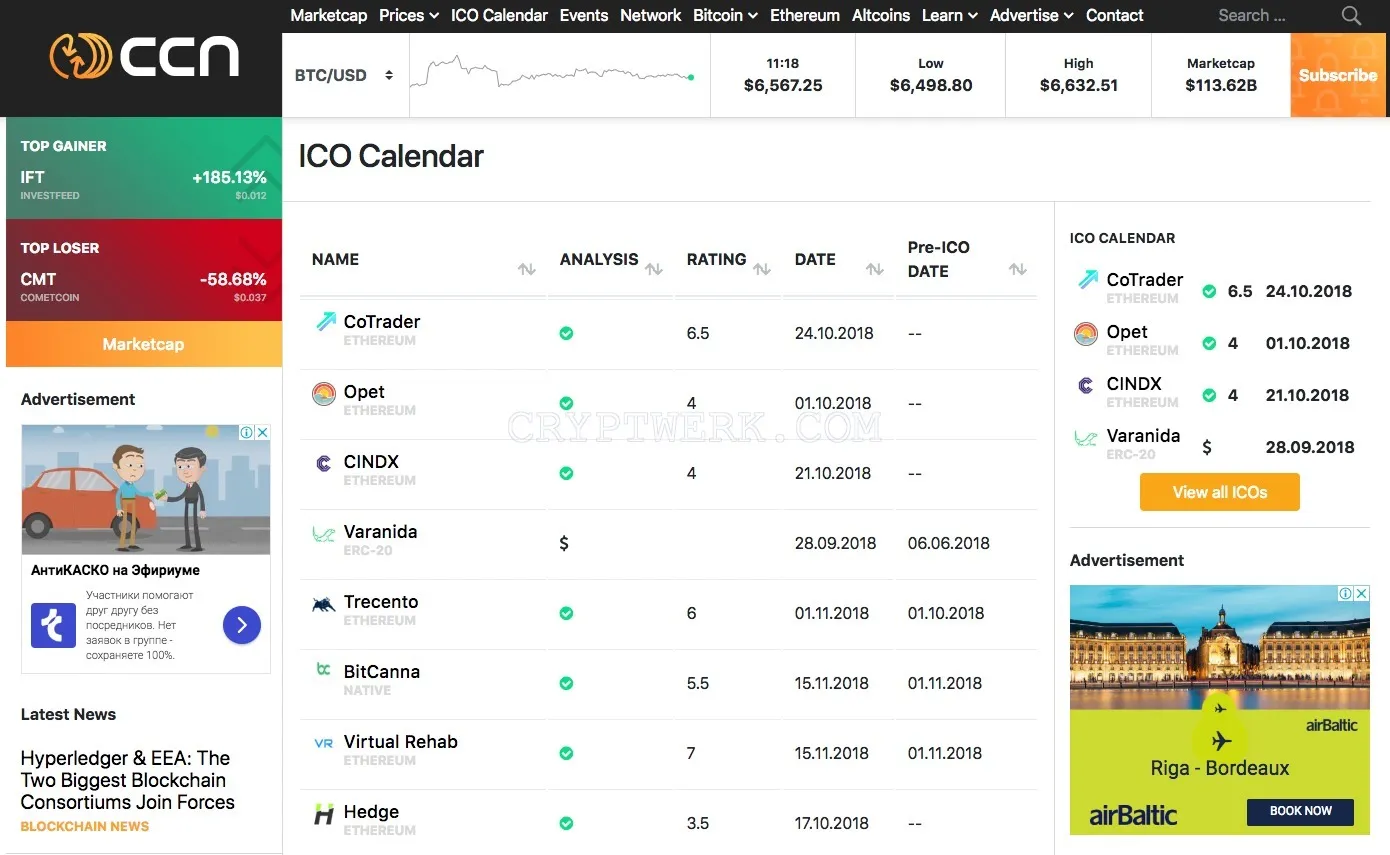Click the Opet logo in the main table
The height and width of the screenshot is (855, 1390).
(x=324, y=393)
